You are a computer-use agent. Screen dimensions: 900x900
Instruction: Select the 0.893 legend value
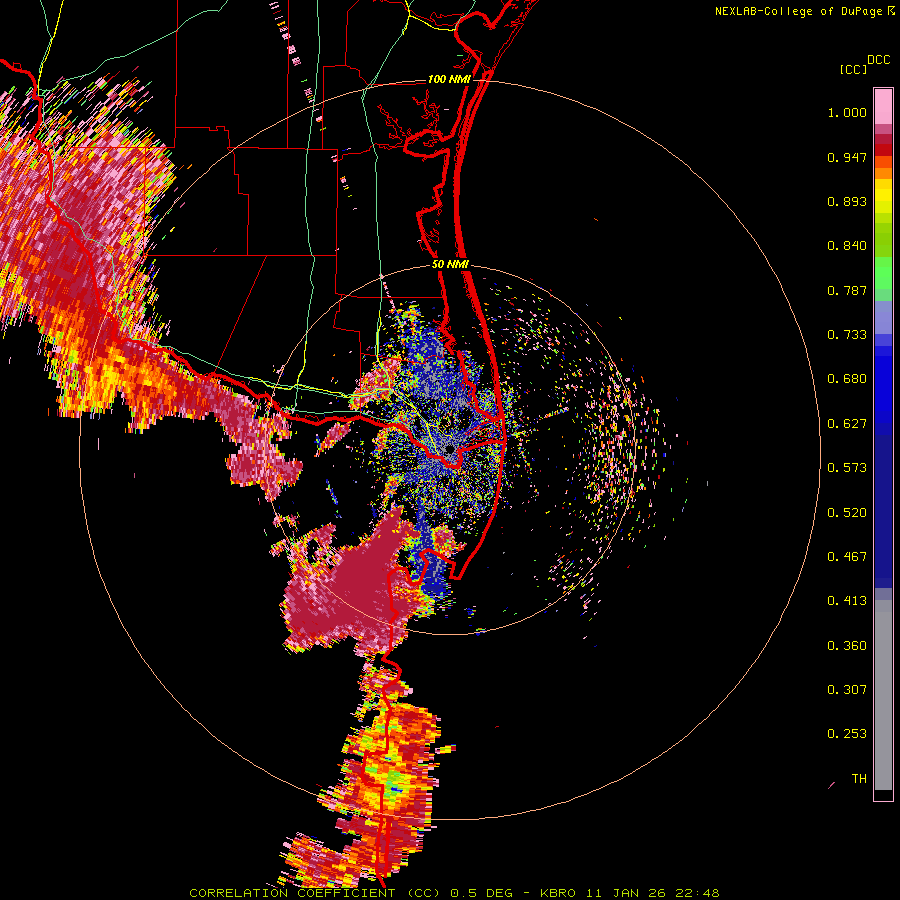(x=847, y=201)
